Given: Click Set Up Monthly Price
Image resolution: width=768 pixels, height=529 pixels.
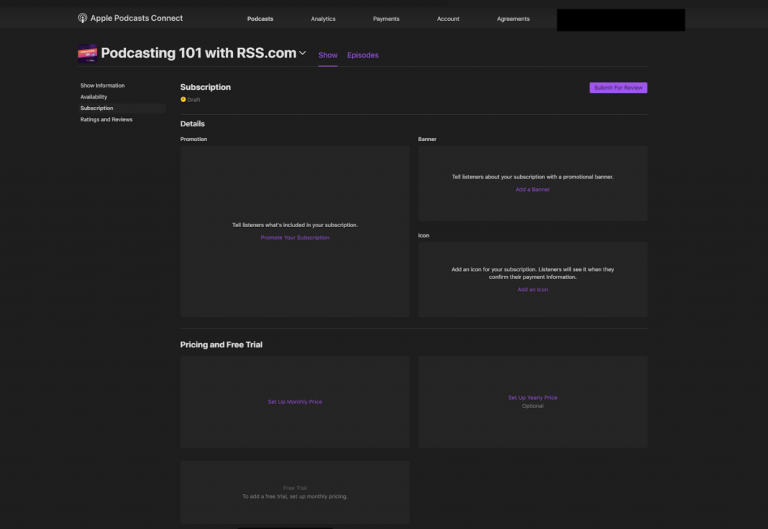Looking at the screenshot, I should pyautogui.click(x=295, y=402).
